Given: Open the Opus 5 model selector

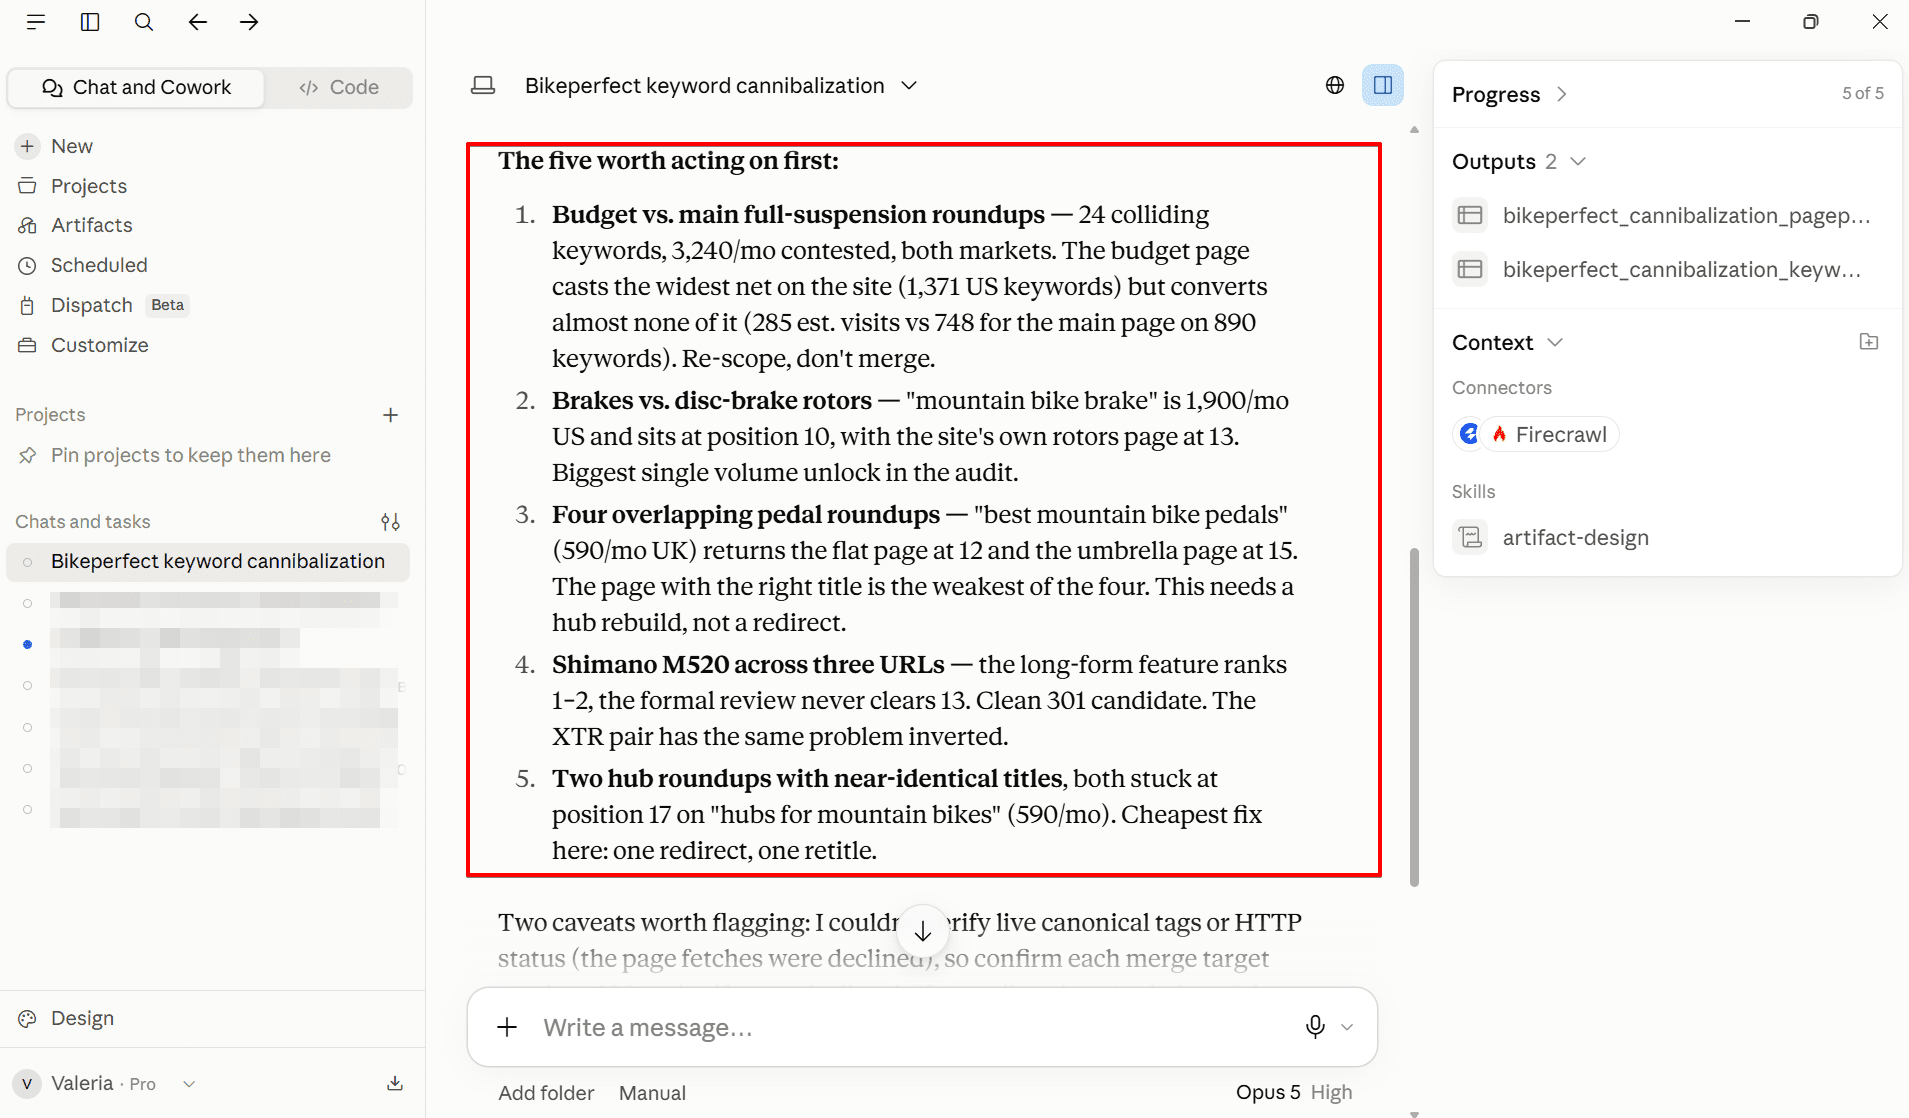Looking at the screenshot, I should pos(1268,1092).
